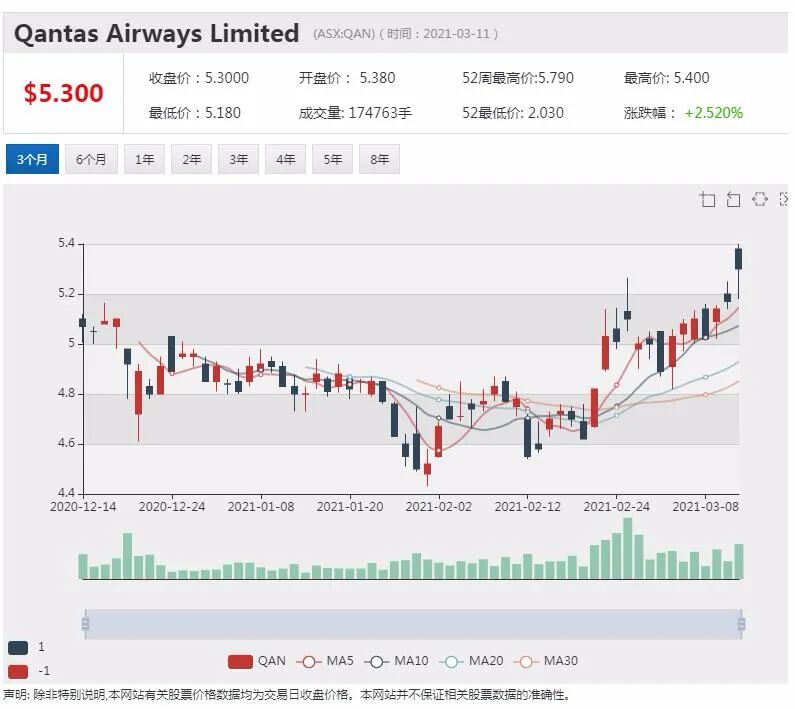
Task: Open the 3年 range view
Action: point(238,159)
